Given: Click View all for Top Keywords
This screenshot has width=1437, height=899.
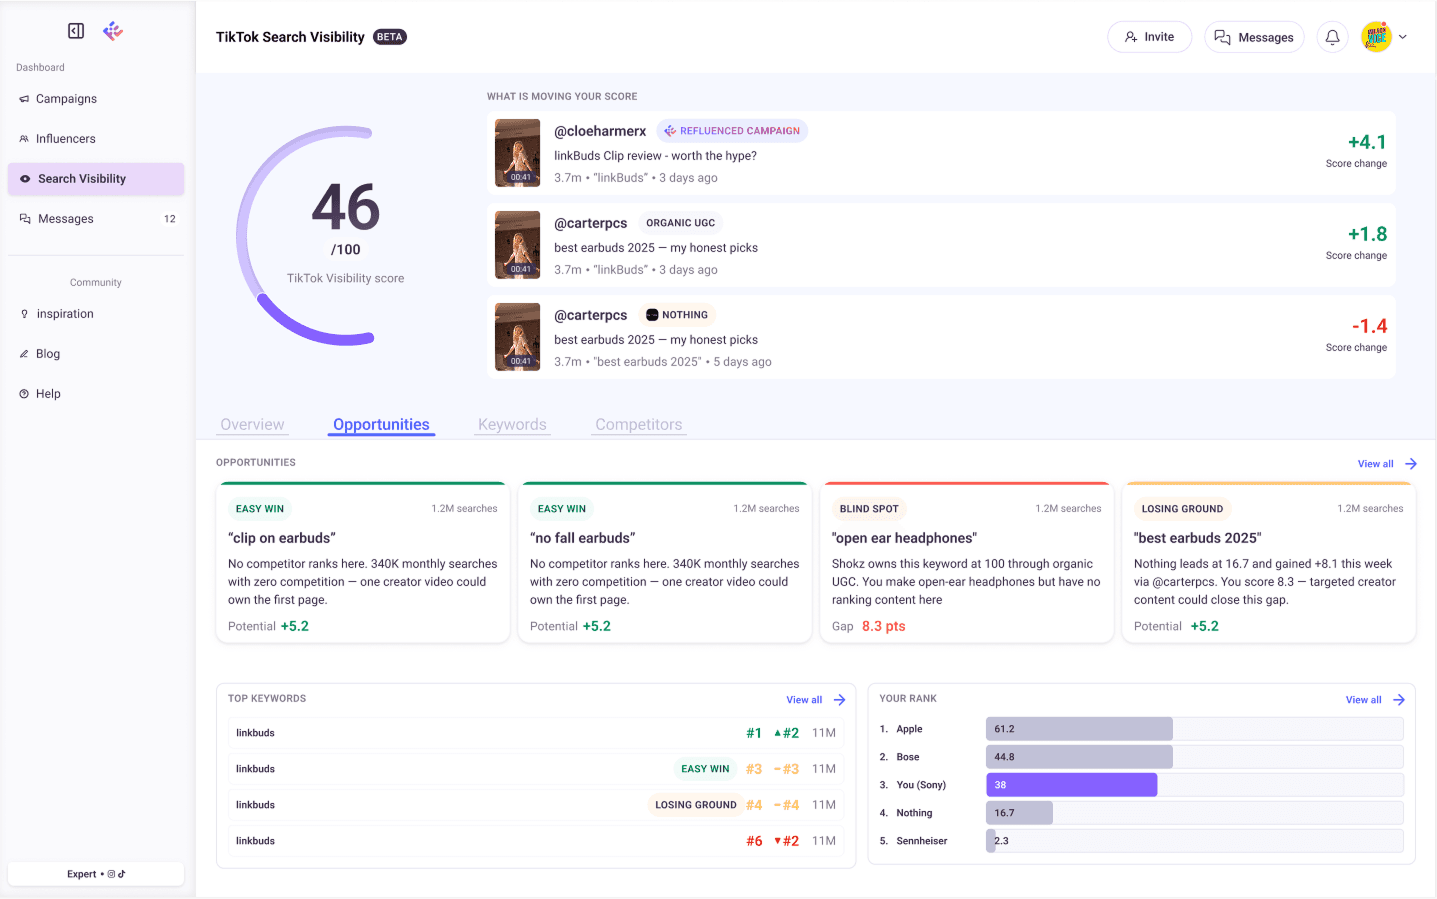Looking at the screenshot, I should (x=804, y=700).
